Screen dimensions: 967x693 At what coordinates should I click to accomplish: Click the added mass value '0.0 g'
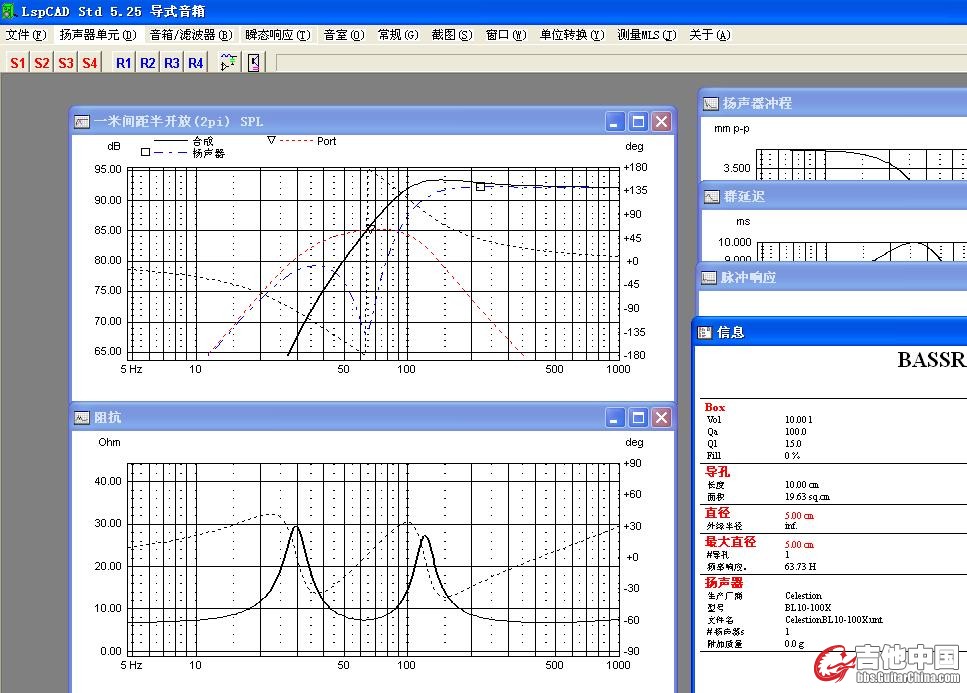click(794, 644)
